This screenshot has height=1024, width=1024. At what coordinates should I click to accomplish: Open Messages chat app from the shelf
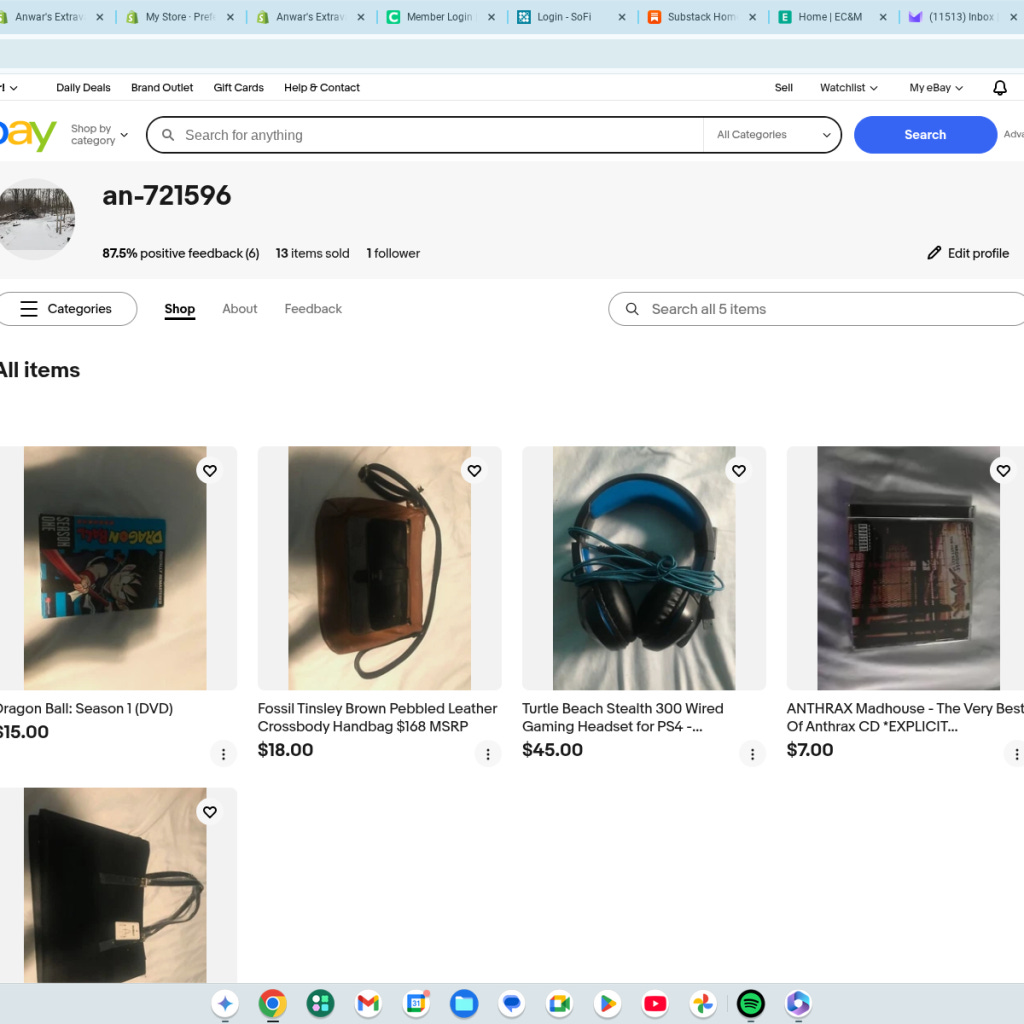[x=512, y=1003]
